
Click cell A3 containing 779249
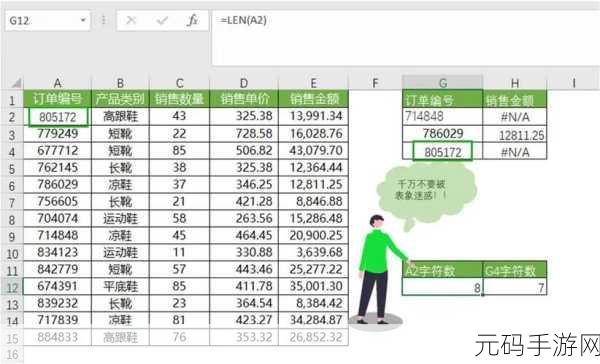coord(57,134)
